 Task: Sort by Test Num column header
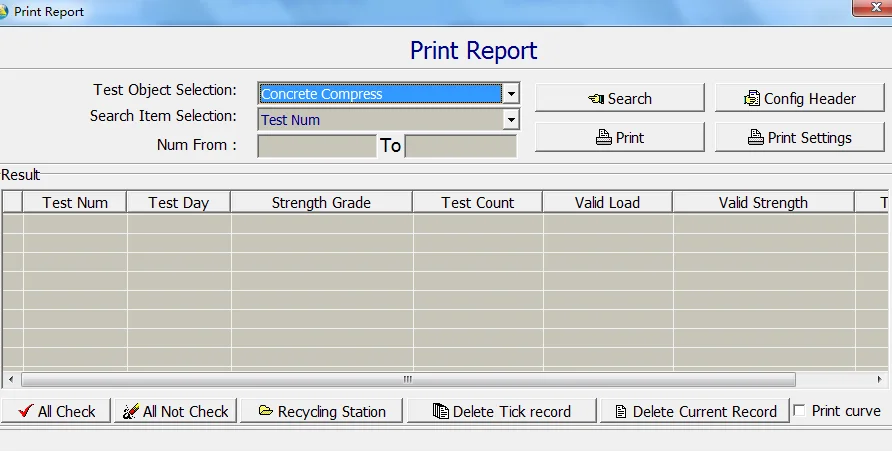75,202
